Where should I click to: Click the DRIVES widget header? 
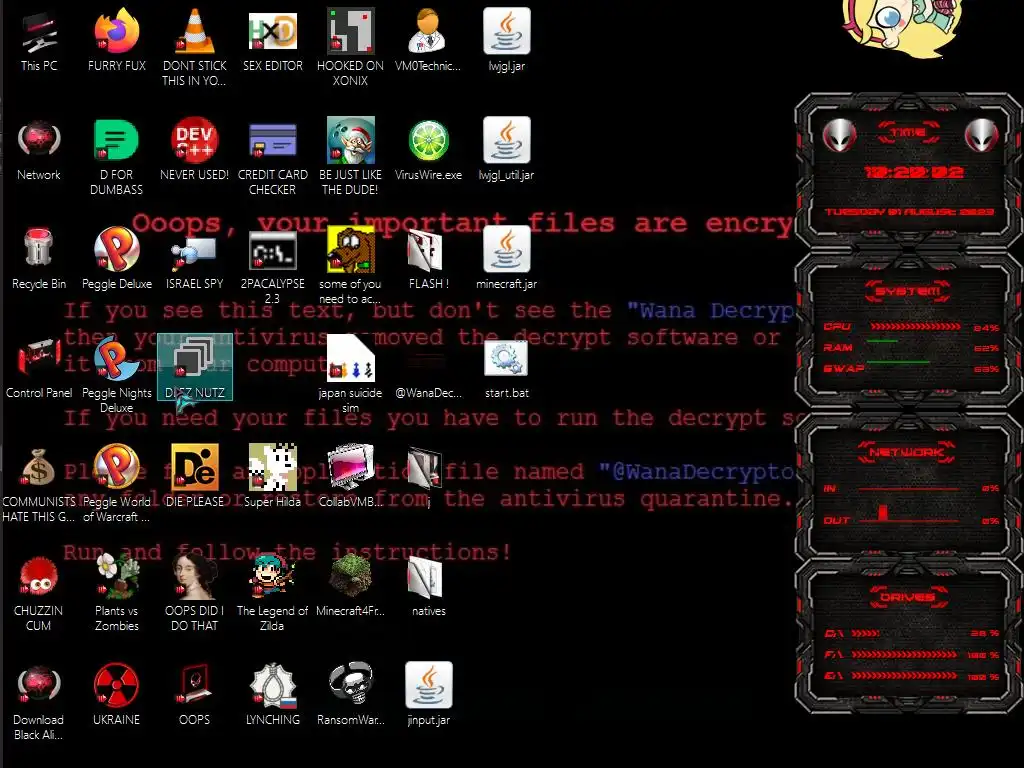tap(908, 597)
